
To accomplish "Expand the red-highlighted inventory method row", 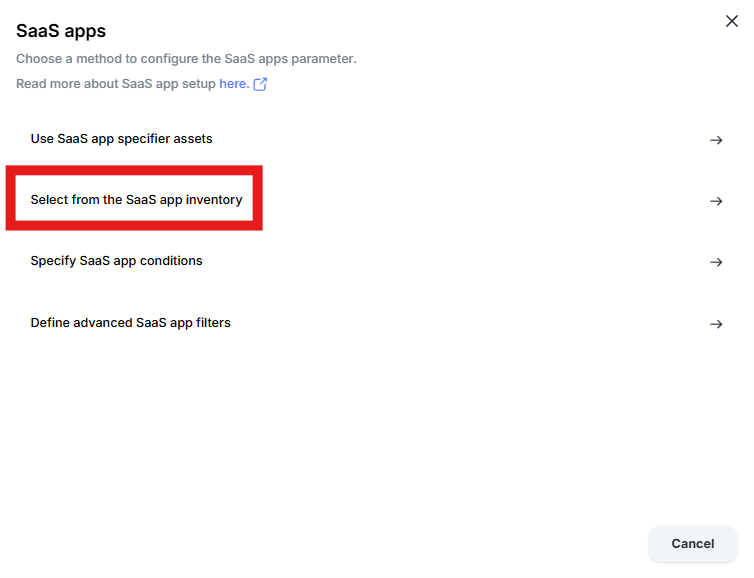I will pyautogui.click(x=377, y=201).
